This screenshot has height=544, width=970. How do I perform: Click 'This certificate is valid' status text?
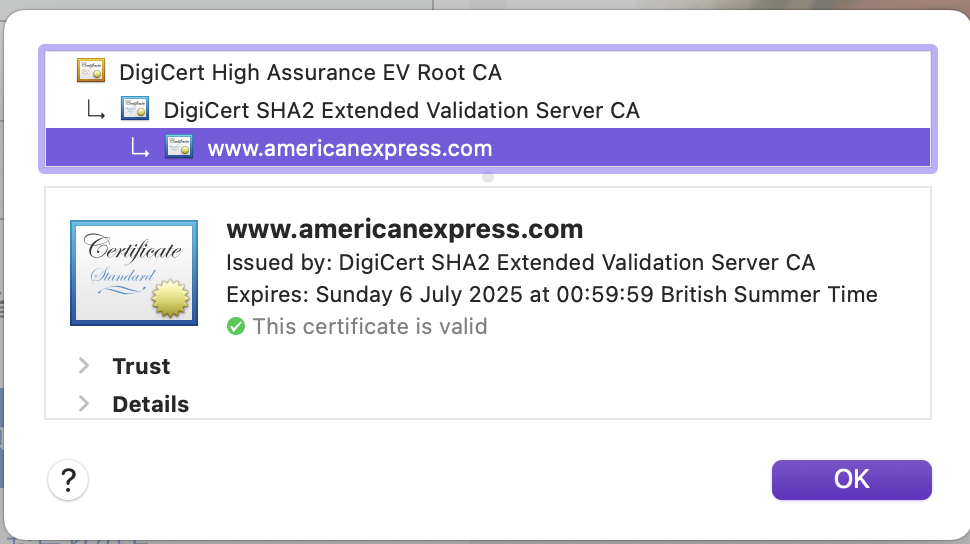point(369,326)
